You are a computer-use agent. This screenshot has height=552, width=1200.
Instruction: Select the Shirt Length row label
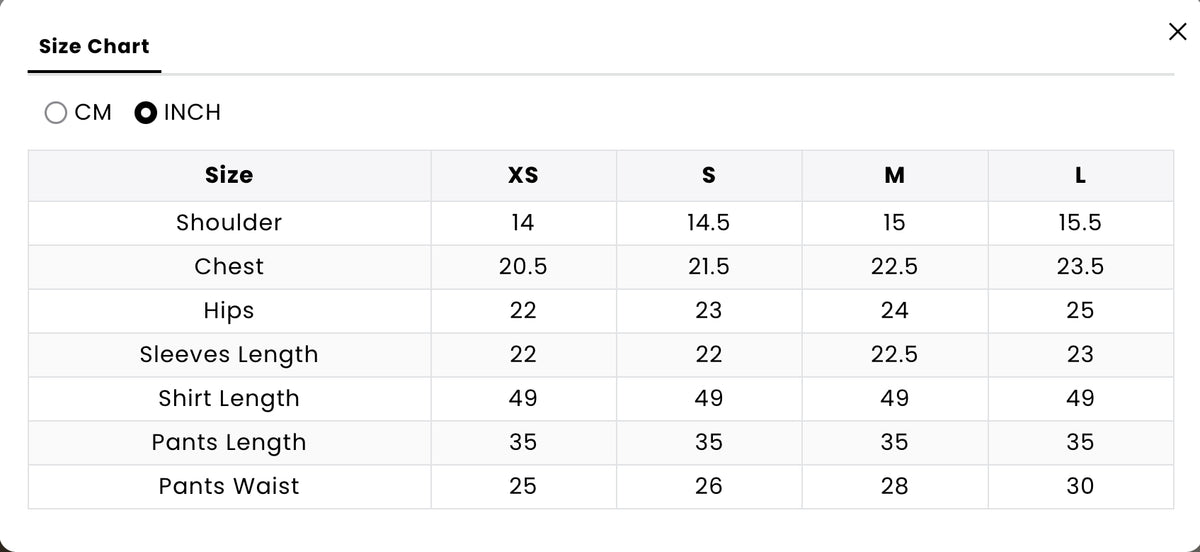pos(229,399)
